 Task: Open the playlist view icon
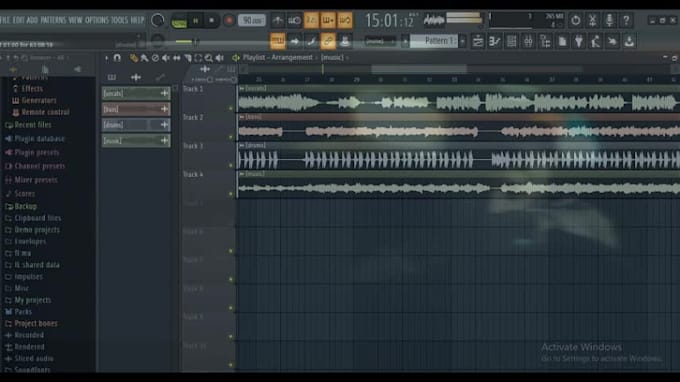coord(477,41)
